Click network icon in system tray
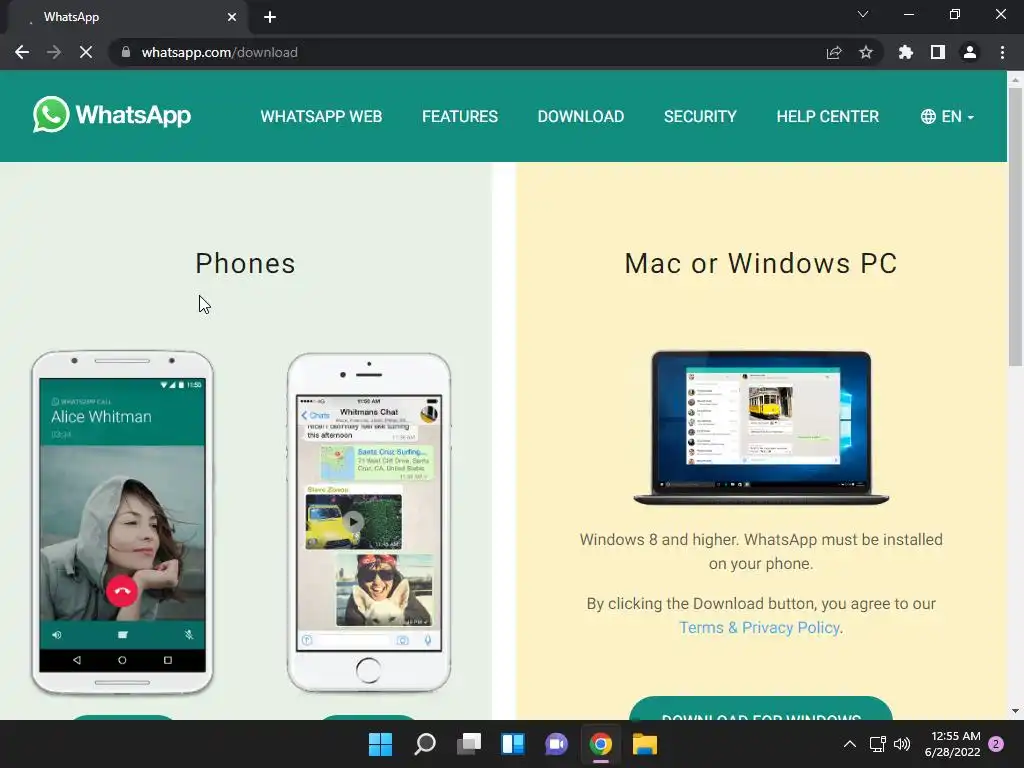1024x768 pixels. click(x=877, y=744)
